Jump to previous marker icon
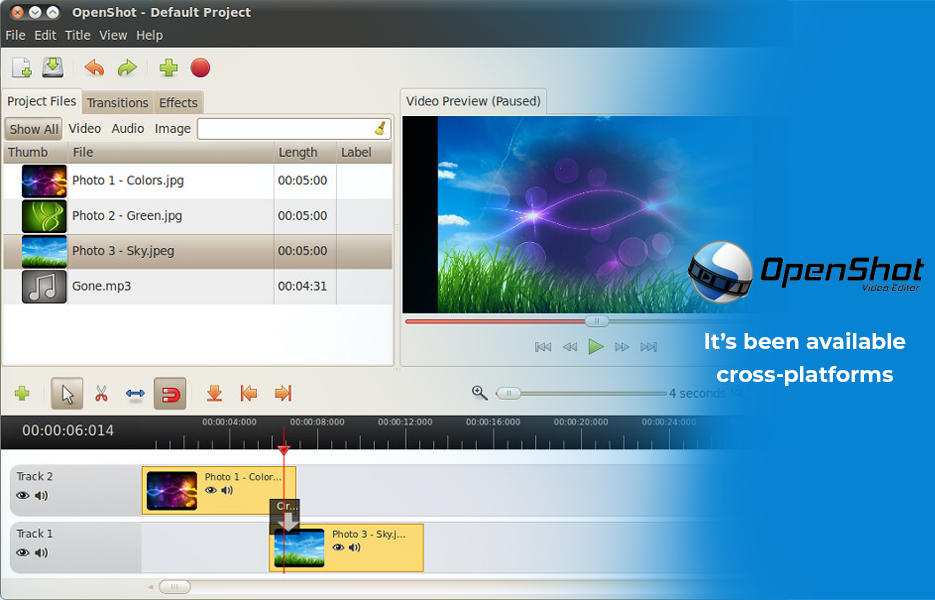The height and width of the screenshot is (600, 935). [x=249, y=394]
